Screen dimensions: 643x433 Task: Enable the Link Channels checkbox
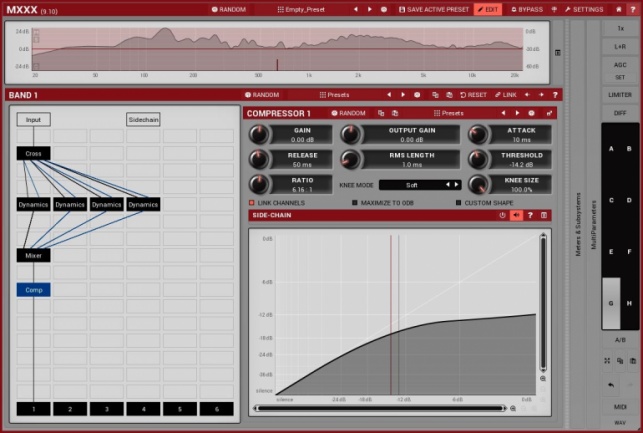[252, 203]
